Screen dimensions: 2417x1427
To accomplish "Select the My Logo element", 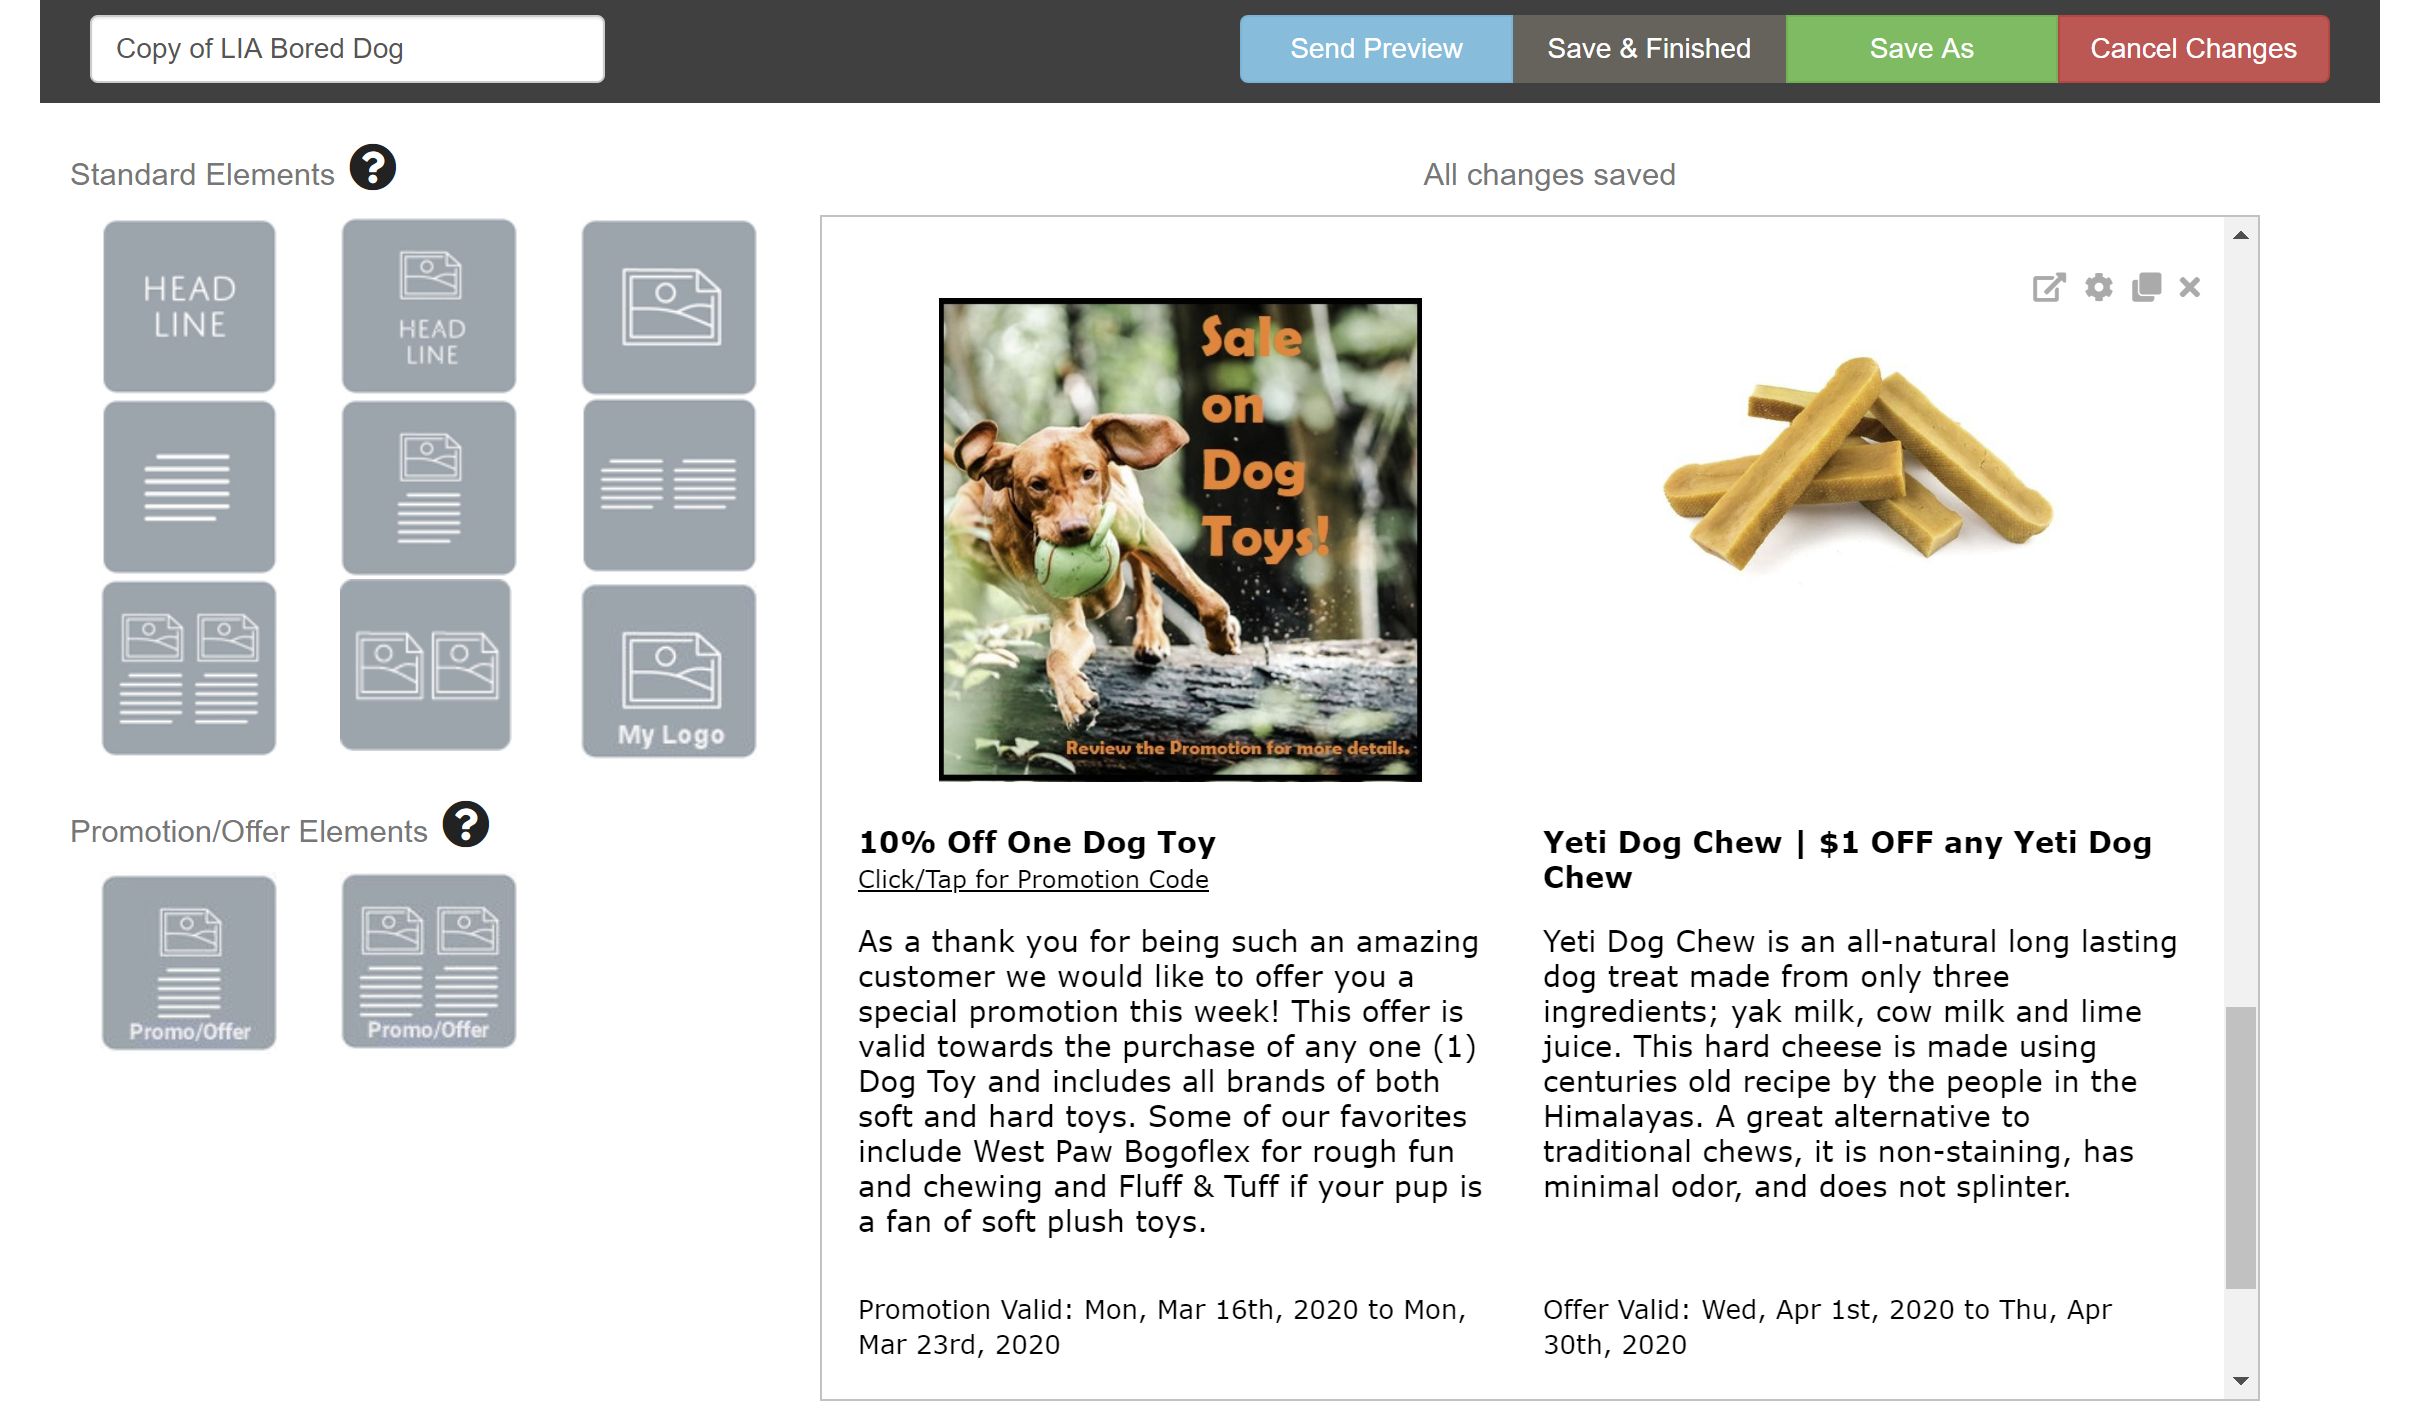I will click(x=669, y=670).
